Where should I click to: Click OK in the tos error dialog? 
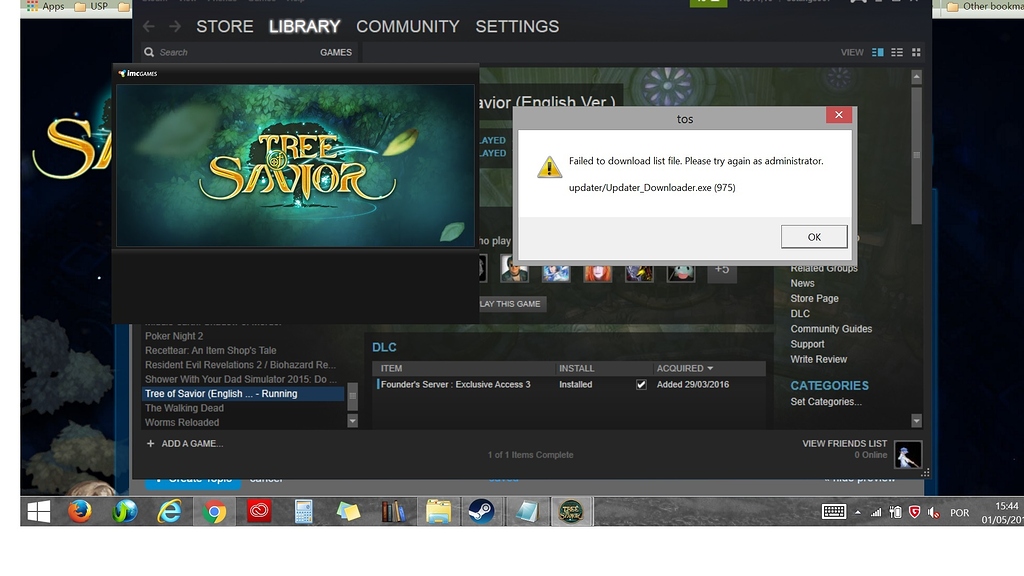click(x=813, y=237)
